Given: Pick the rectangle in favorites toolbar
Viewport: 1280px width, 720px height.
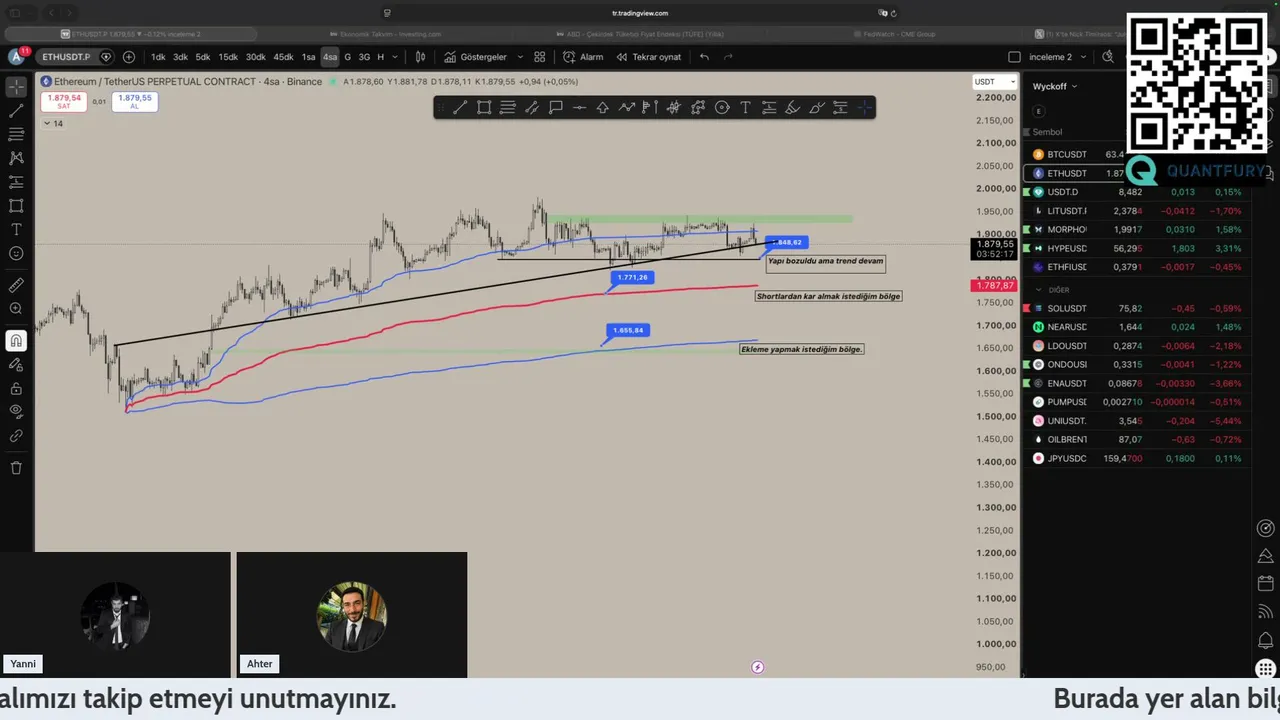Looking at the screenshot, I should (x=484, y=108).
